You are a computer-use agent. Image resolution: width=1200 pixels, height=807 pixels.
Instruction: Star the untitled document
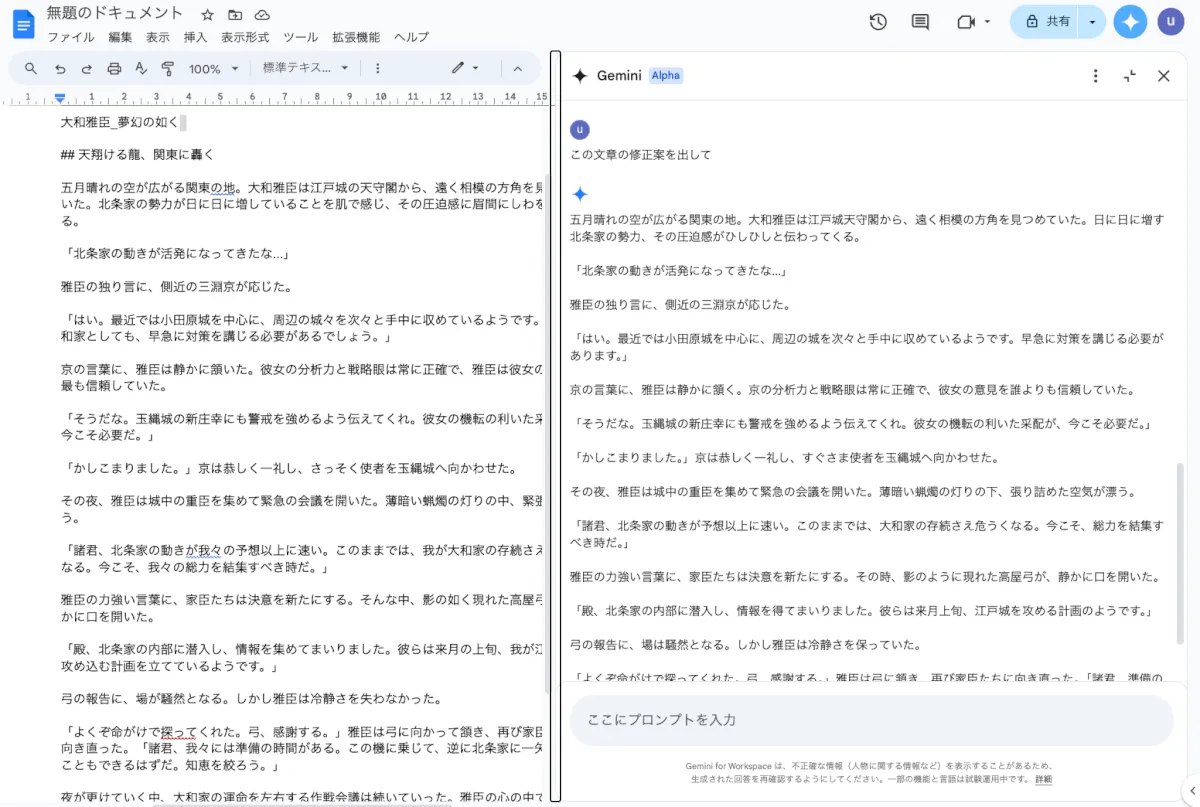tap(207, 15)
